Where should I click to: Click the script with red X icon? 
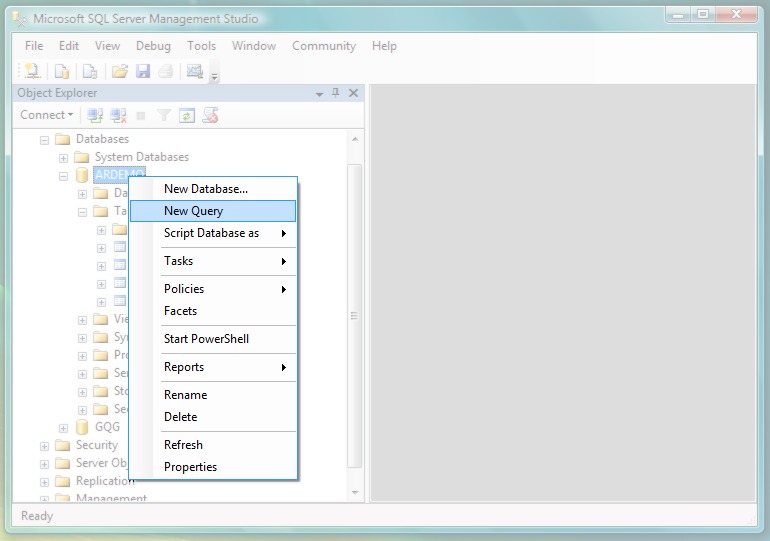click(x=210, y=116)
